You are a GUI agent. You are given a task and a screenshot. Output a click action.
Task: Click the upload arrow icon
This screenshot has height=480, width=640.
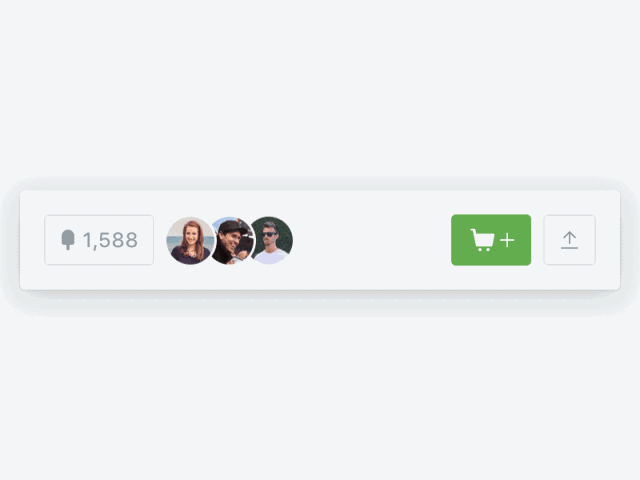(x=569, y=240)
